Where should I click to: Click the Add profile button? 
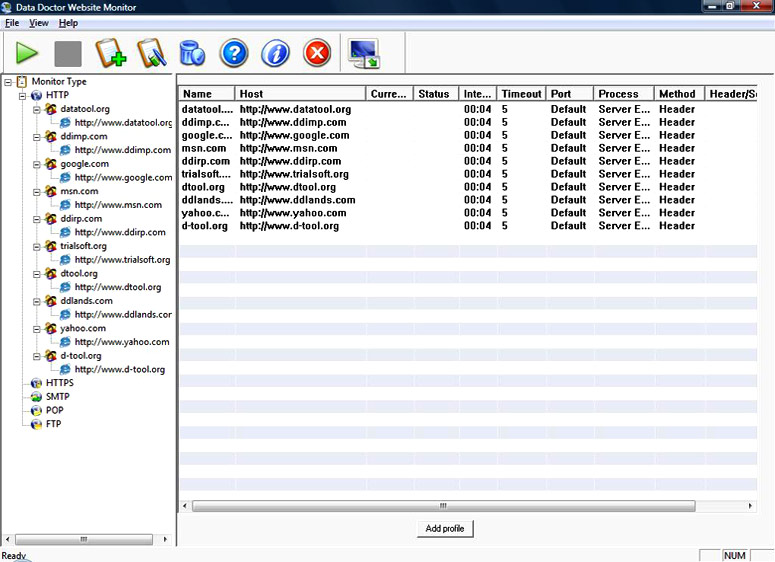pos(445,528)
